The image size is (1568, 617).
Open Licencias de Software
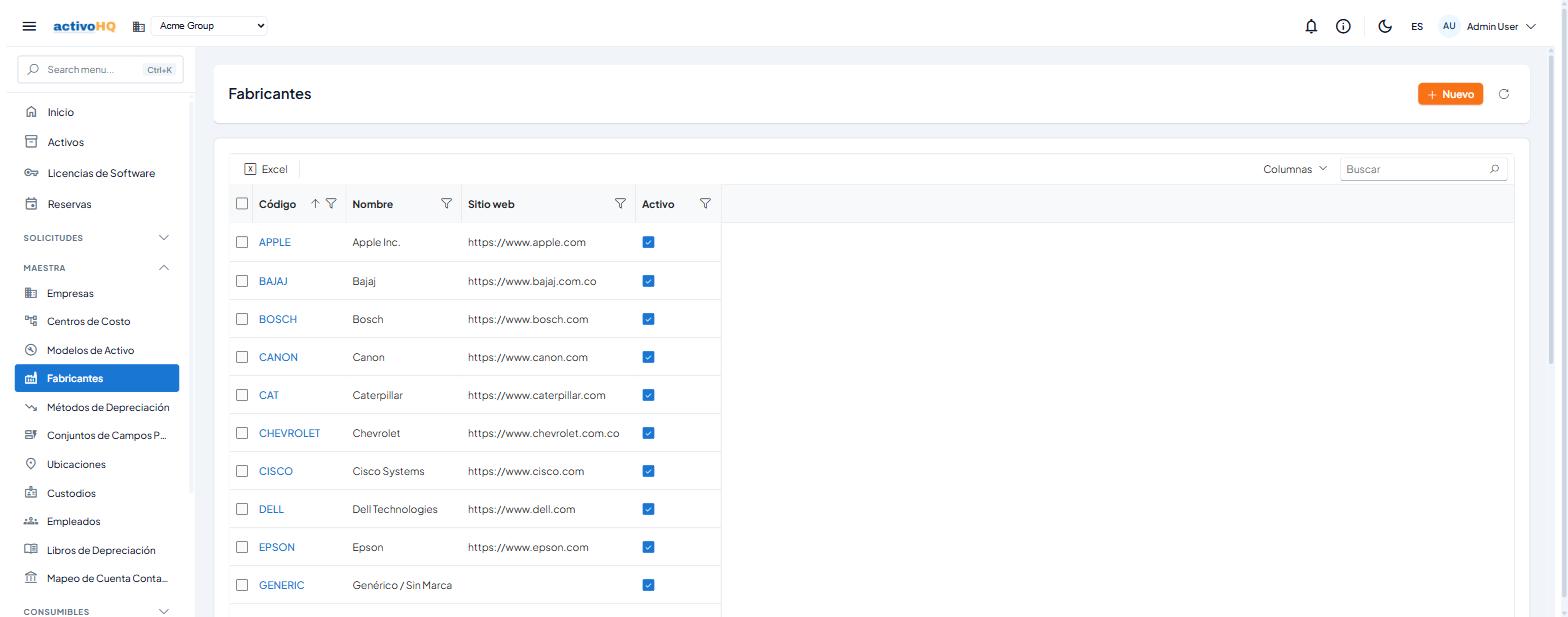(97, 173)
